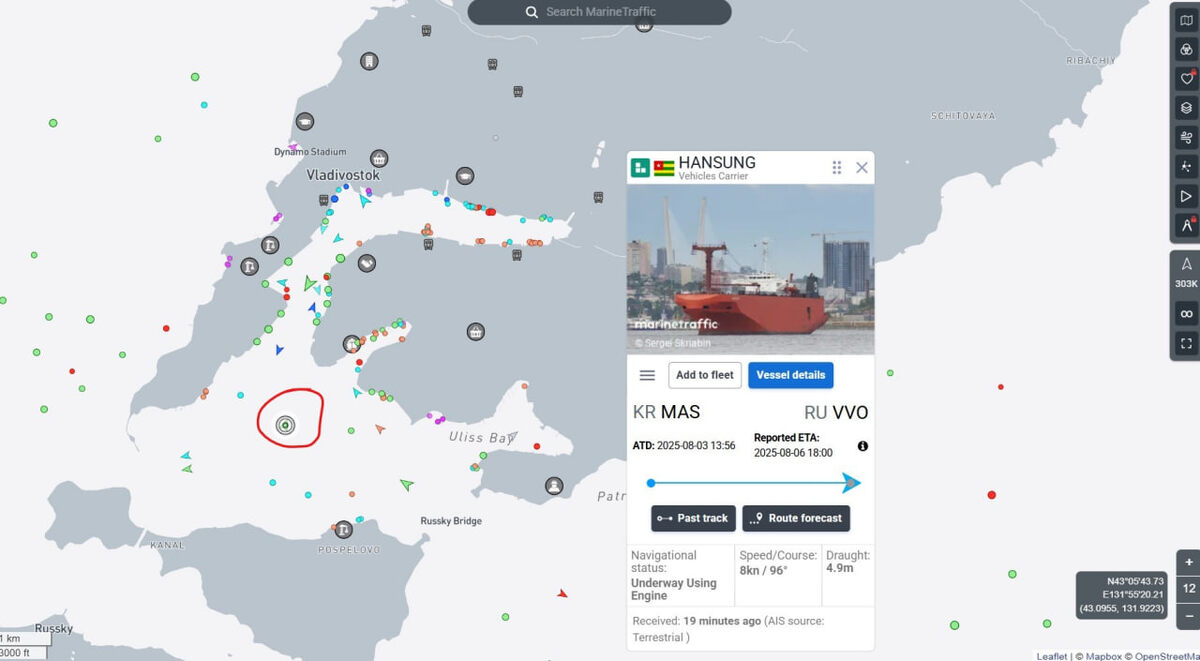
Task: Select the salmon arrow vessel marker
Action: click(x=380, y=429)
